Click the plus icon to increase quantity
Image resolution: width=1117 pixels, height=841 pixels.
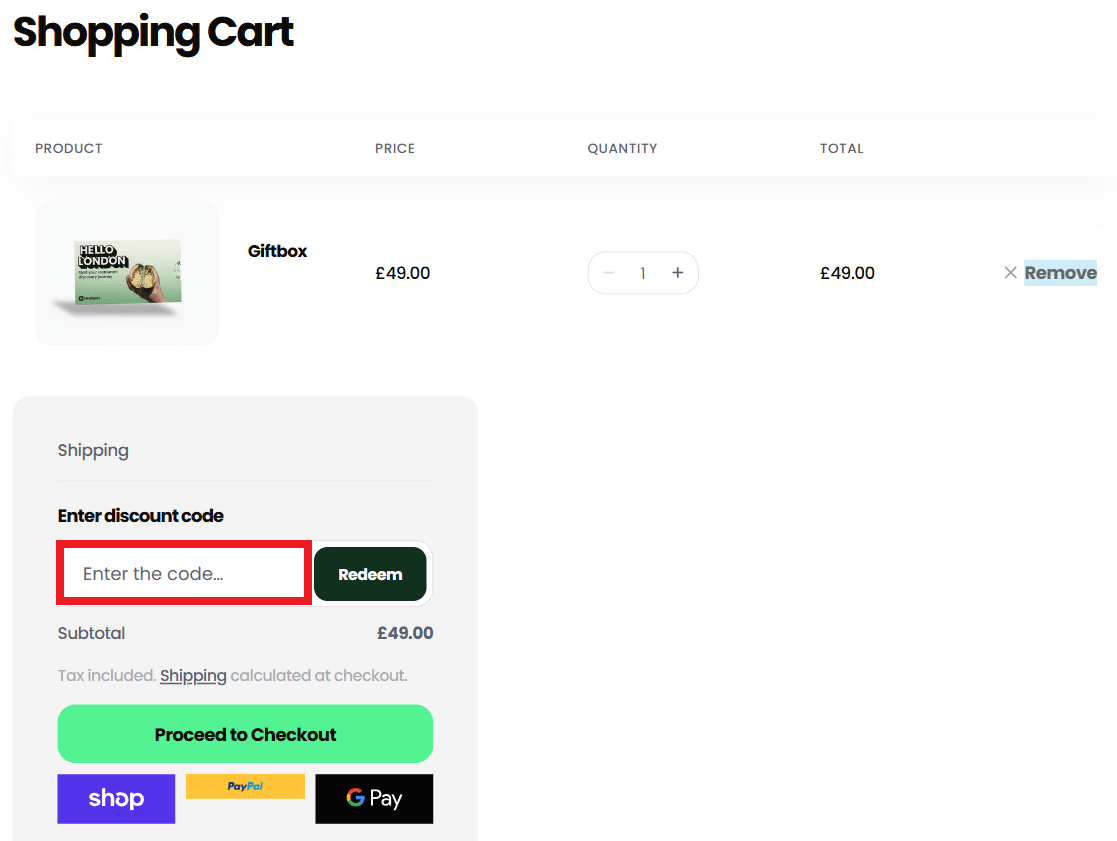[677, 272]
